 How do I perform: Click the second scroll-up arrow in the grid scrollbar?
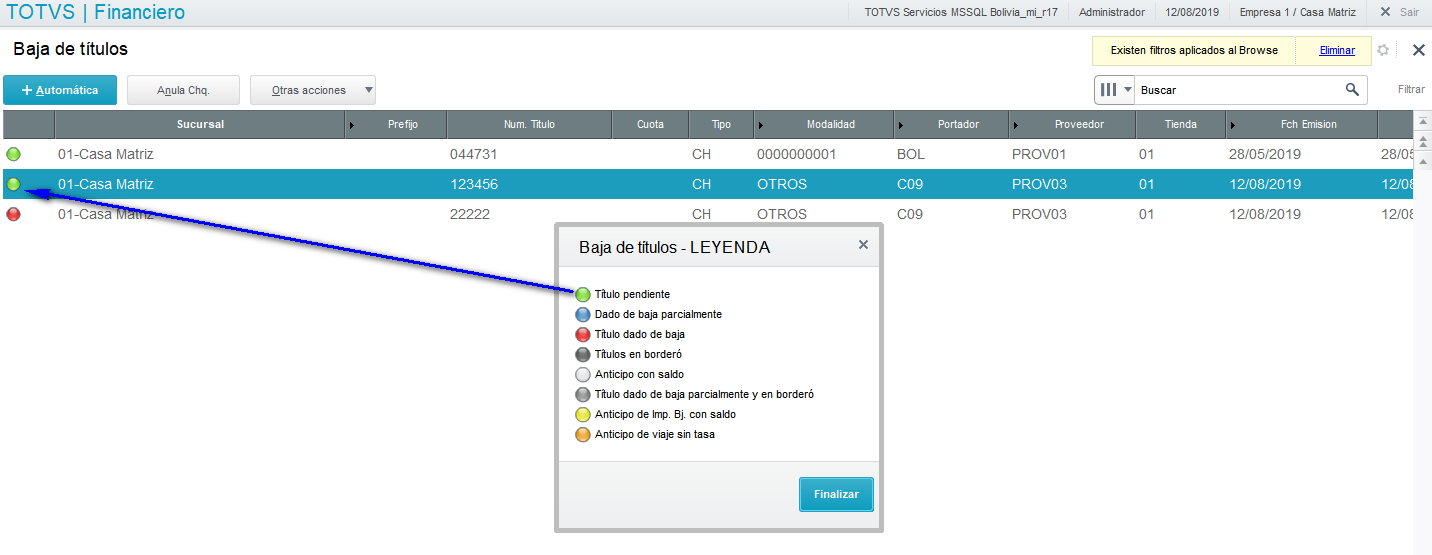click(x=1423, y=139)
